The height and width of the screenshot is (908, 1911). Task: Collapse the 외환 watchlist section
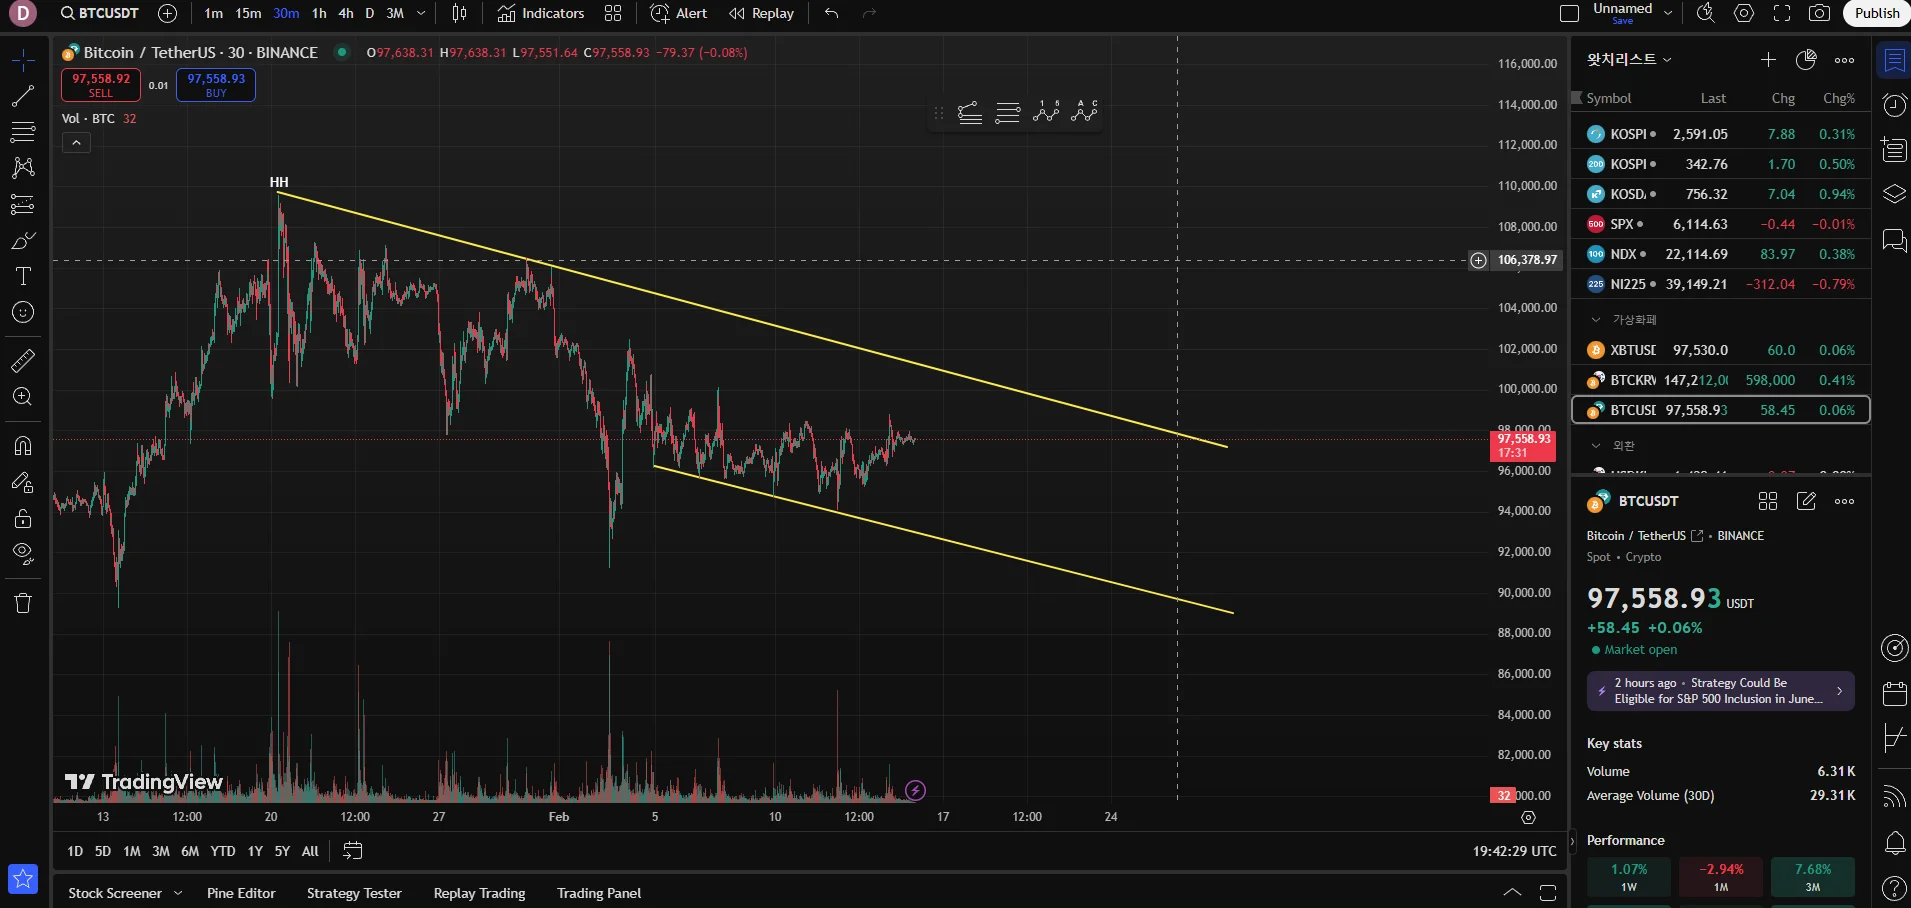1596,446
